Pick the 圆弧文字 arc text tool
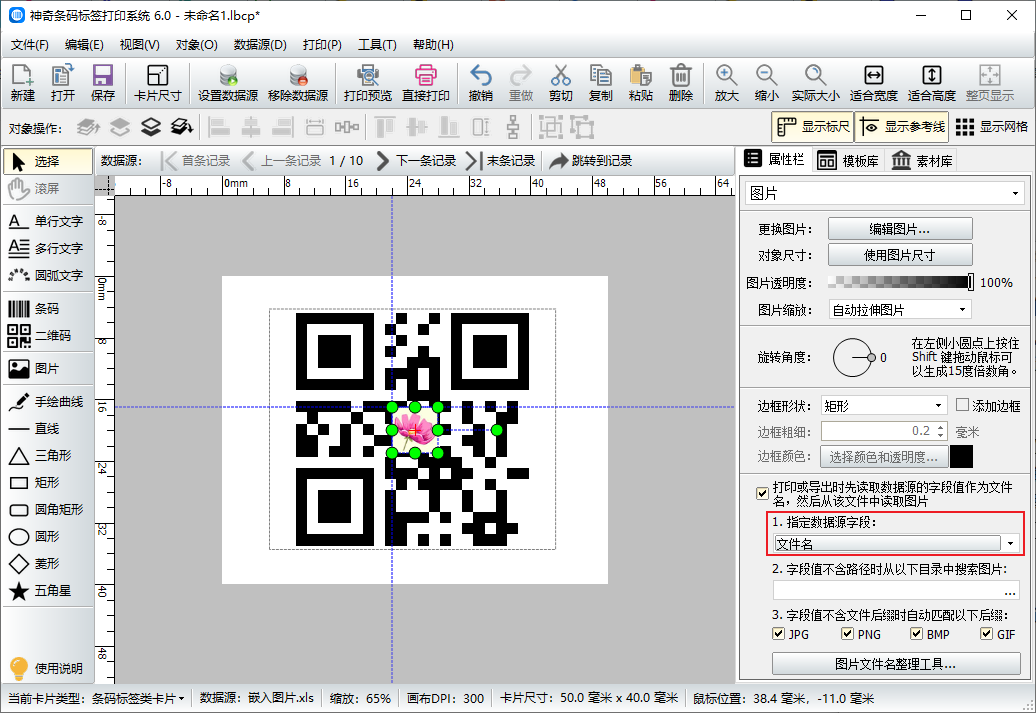Viewport: 1036px width, 713px height. pos(47,275)
